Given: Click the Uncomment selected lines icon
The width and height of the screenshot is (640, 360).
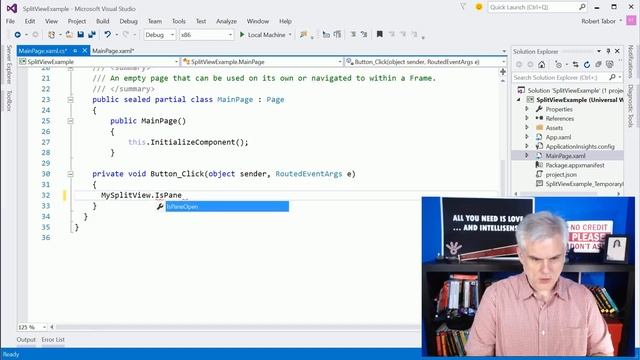Looking at the screenshot, I should (364, 35).
